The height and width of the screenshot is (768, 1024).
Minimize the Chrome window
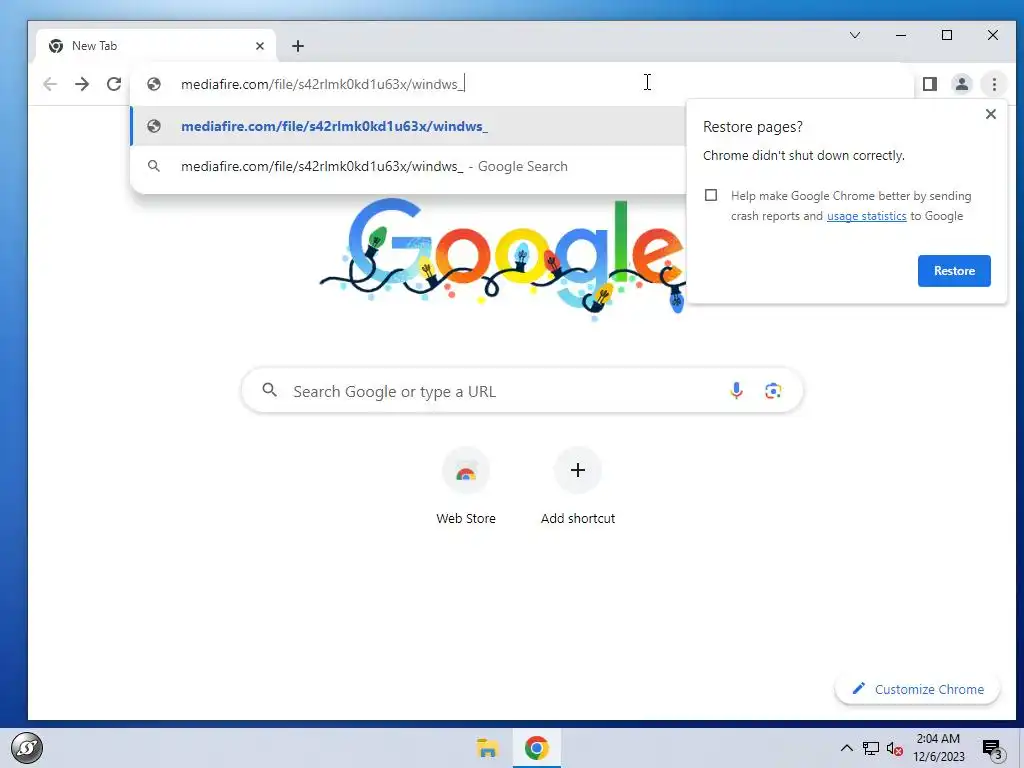pos(901,35)
